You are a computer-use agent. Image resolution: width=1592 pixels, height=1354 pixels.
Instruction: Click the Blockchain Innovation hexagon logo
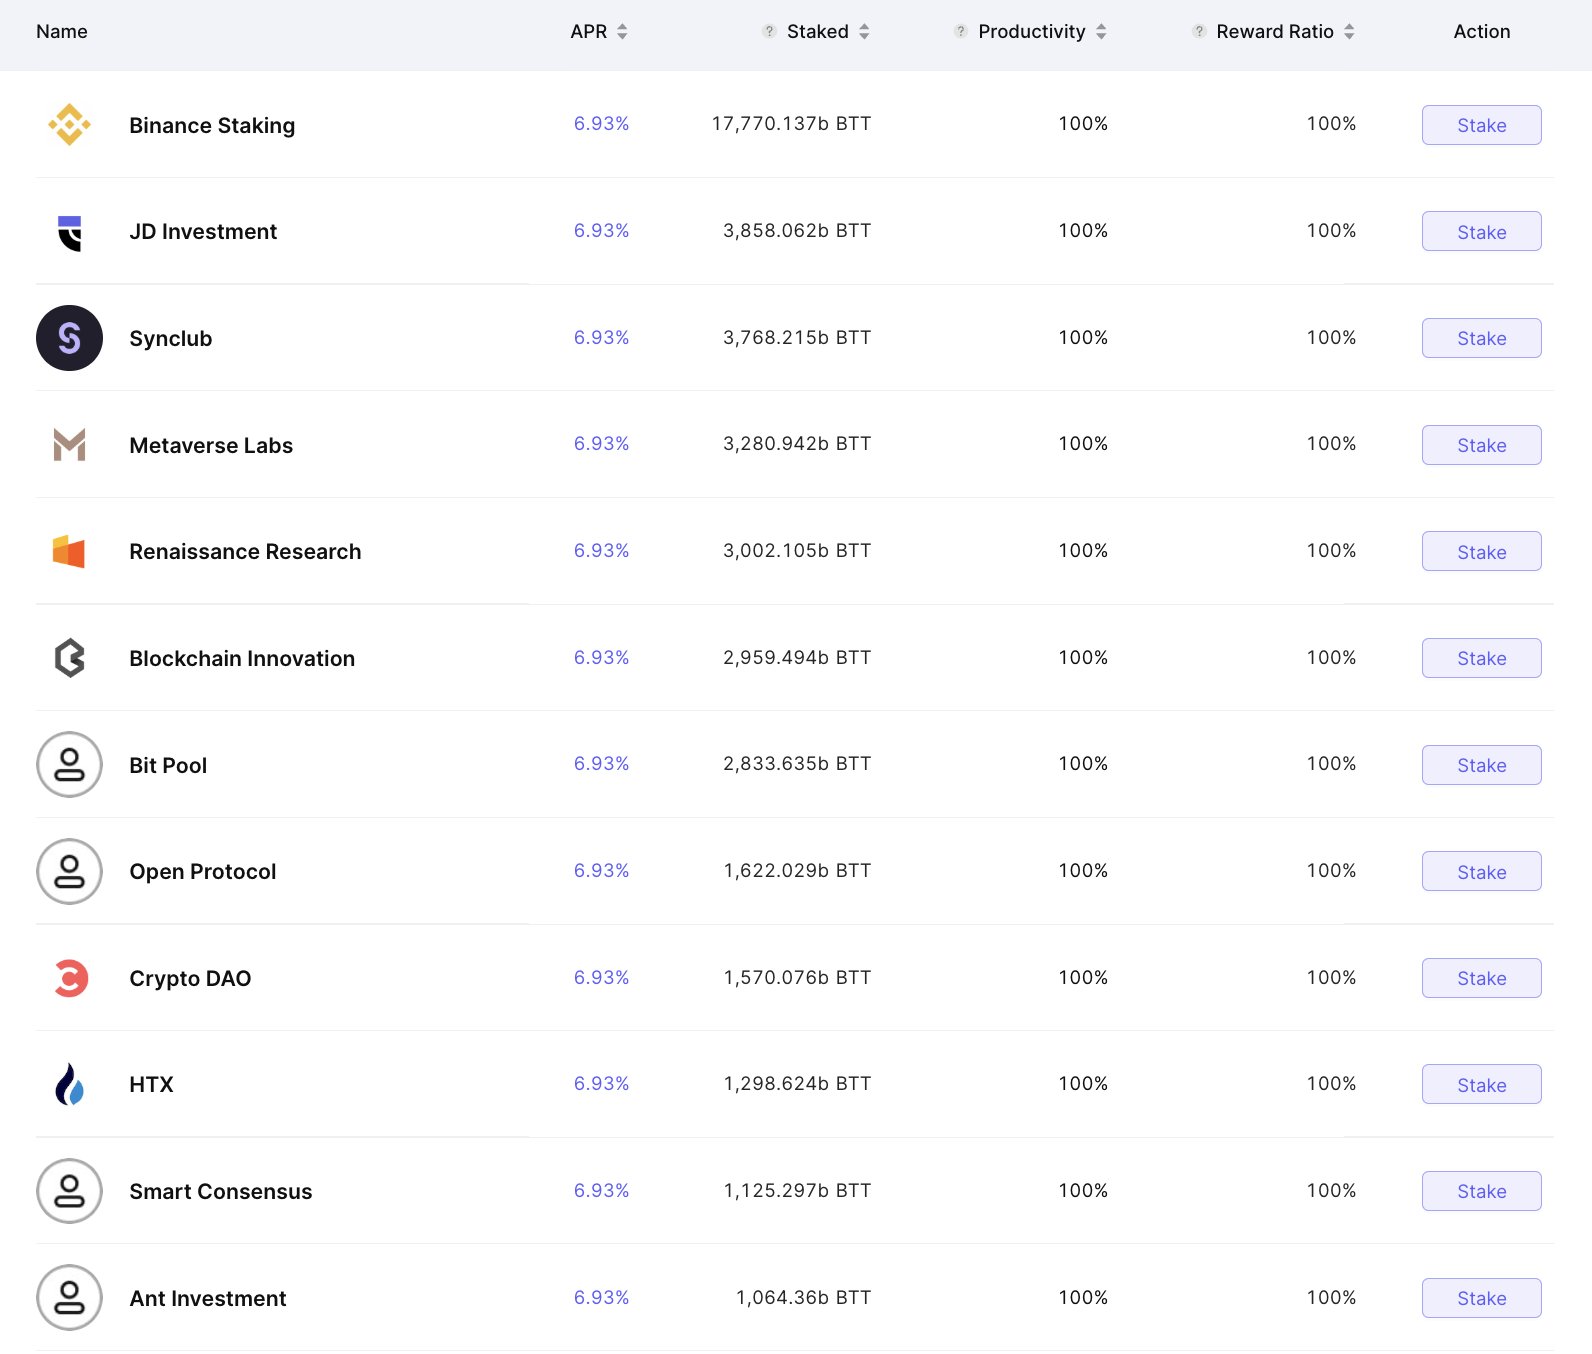pos(69,658)
